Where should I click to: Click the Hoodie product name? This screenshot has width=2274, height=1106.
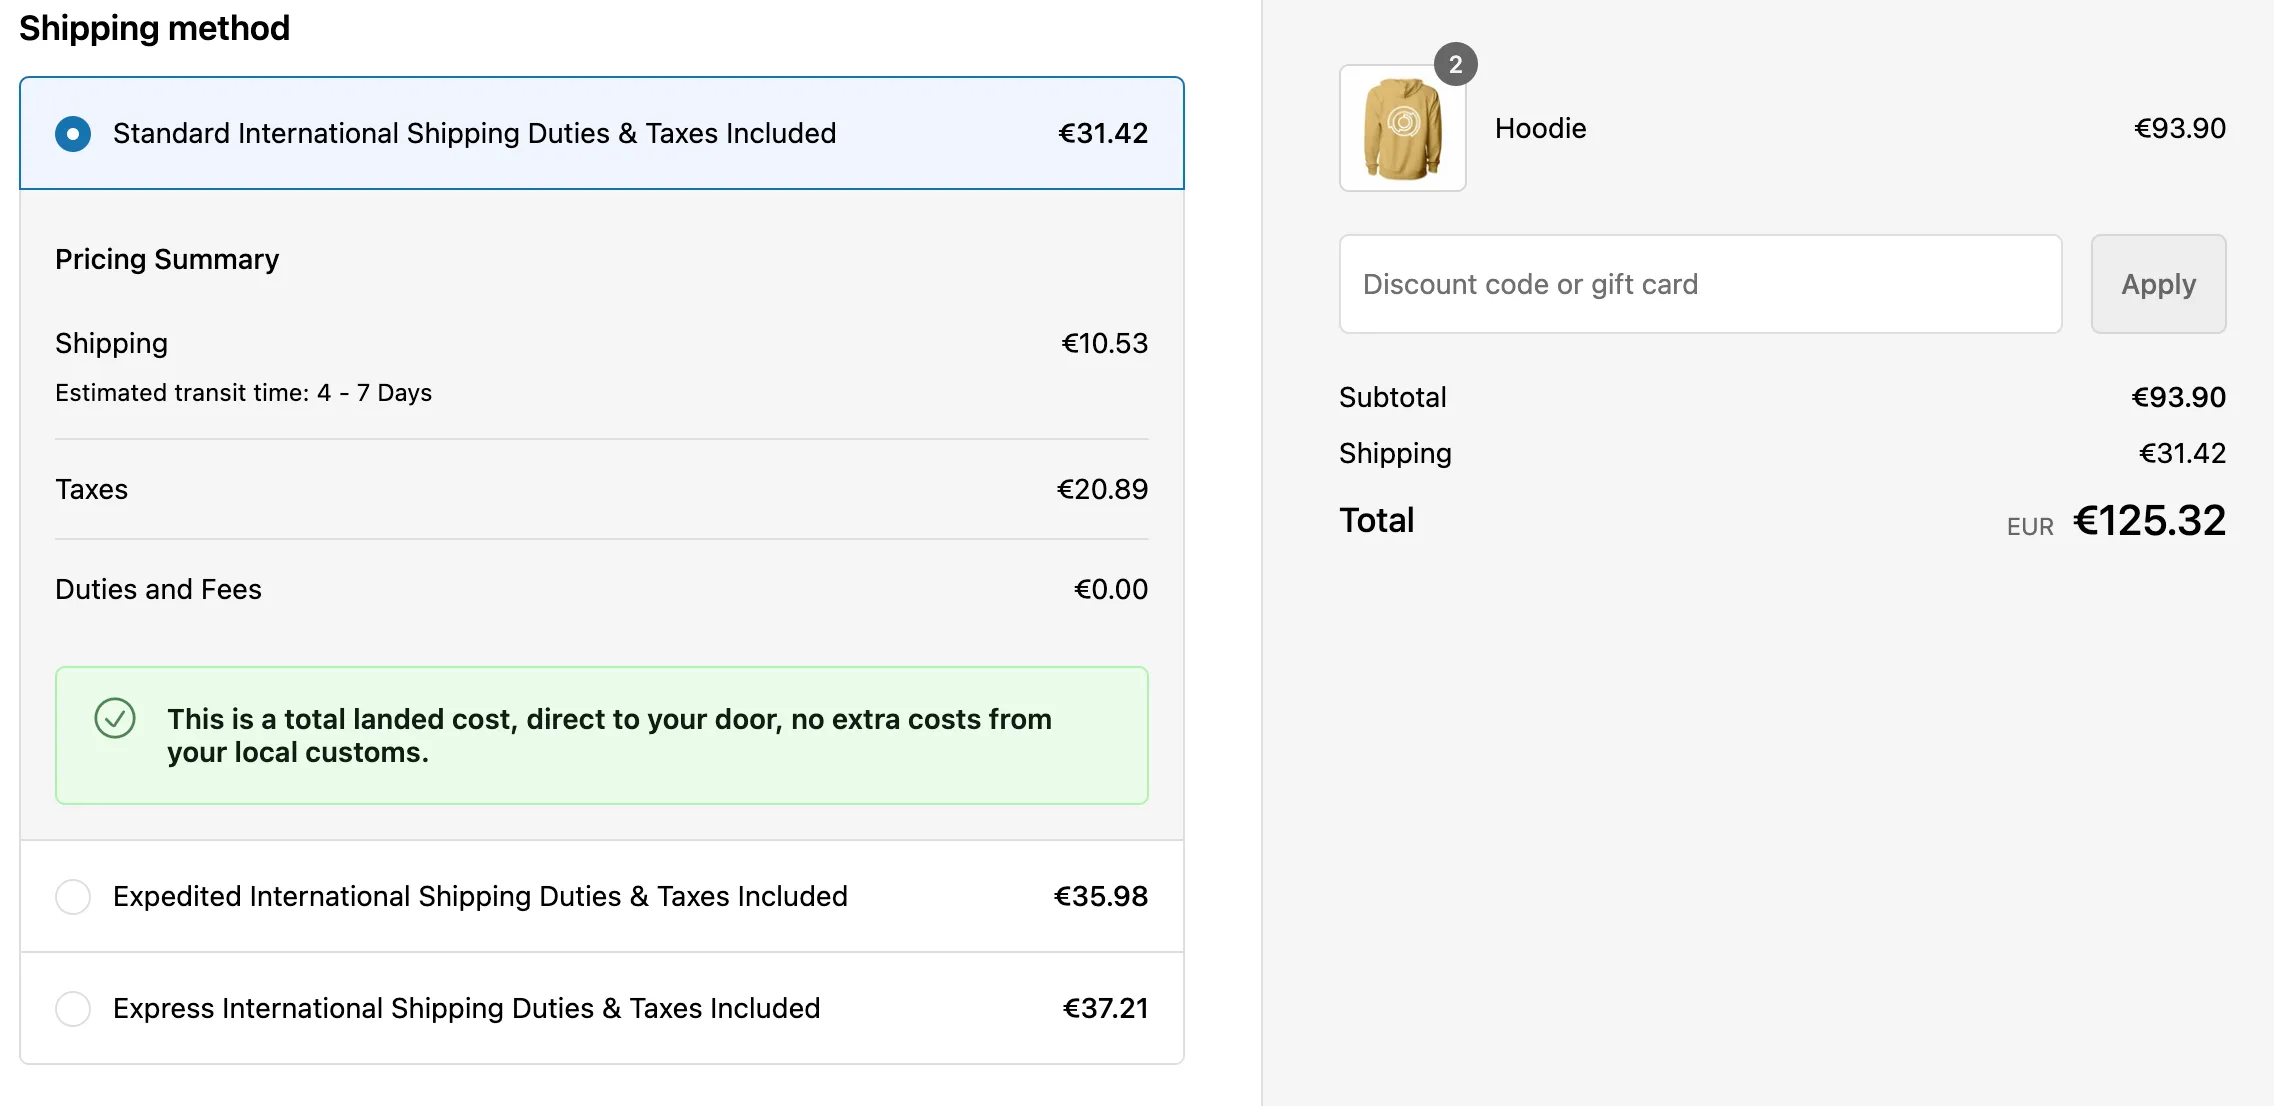point(1540,129)
